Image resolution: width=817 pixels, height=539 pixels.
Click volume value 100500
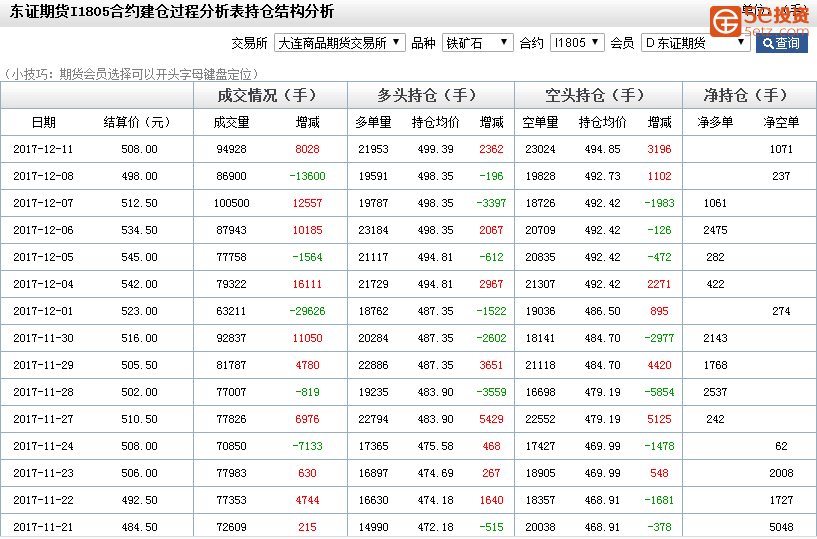click(x=231, y=203)
